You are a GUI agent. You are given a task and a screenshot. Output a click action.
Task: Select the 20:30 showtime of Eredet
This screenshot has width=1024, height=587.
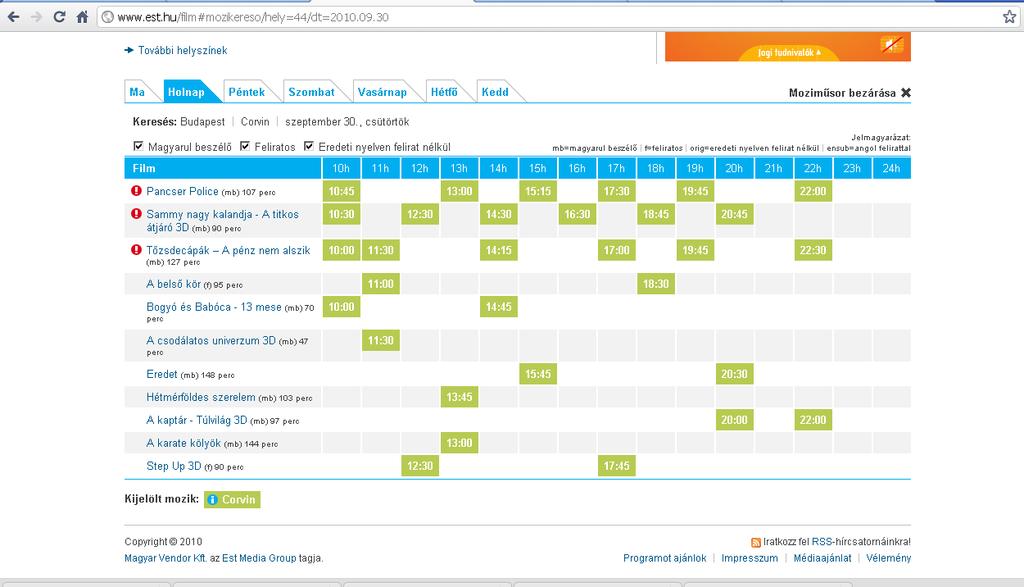click(735, 374)
